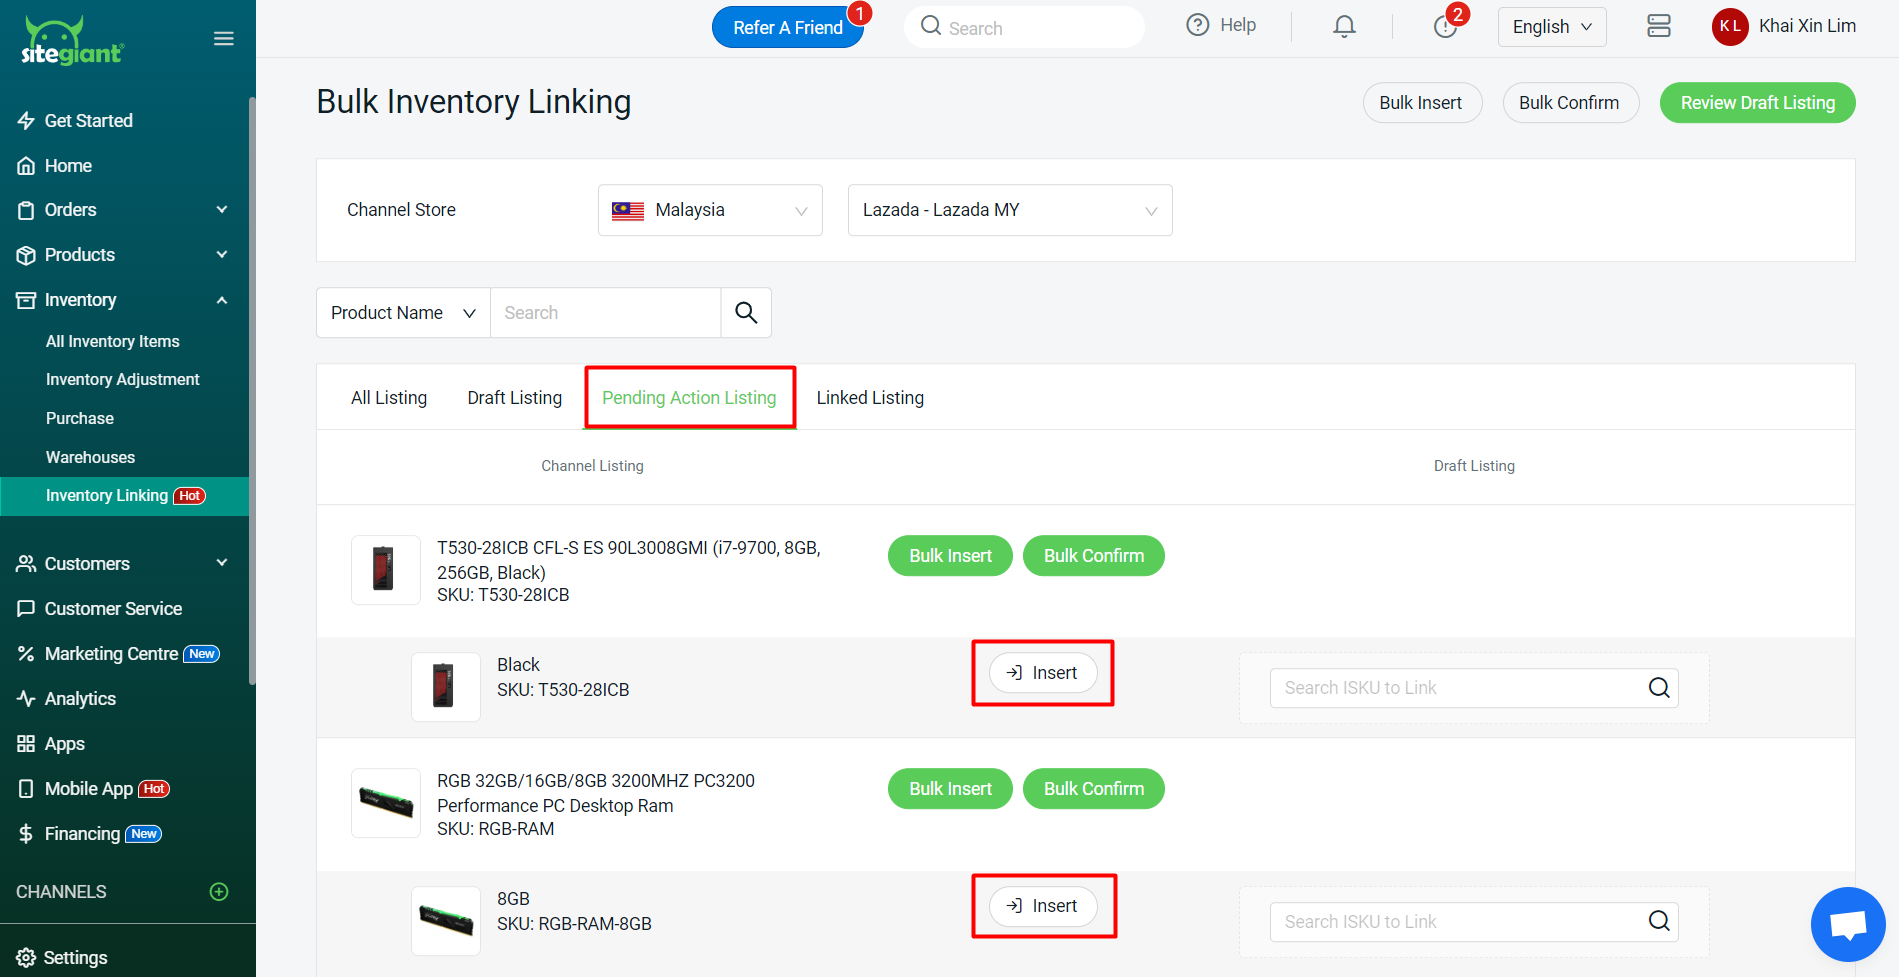Expand the Product Name filter dropdown
Screen dimensions: 1899x977
[403, 313]
